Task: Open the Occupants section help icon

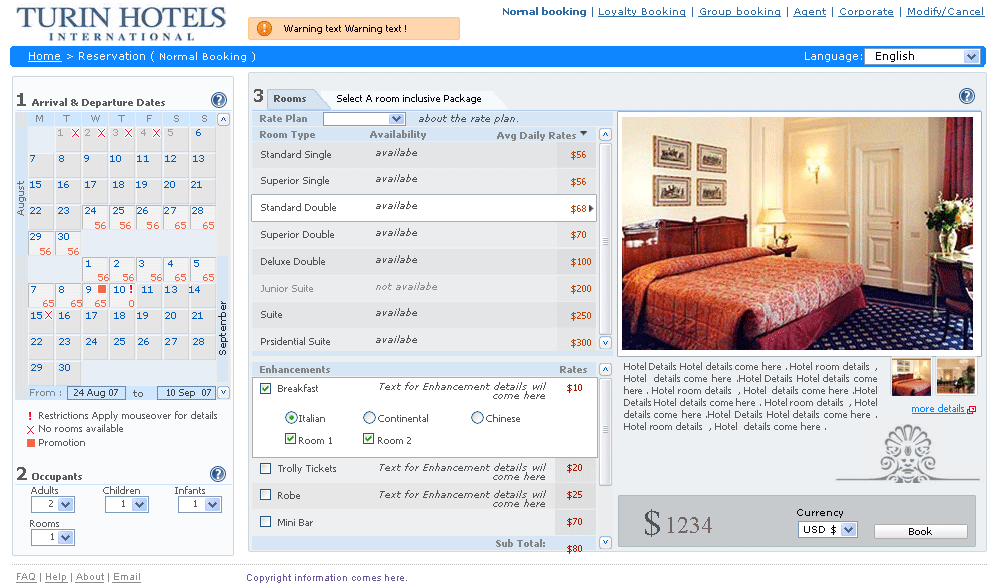Action: [218, 474]
